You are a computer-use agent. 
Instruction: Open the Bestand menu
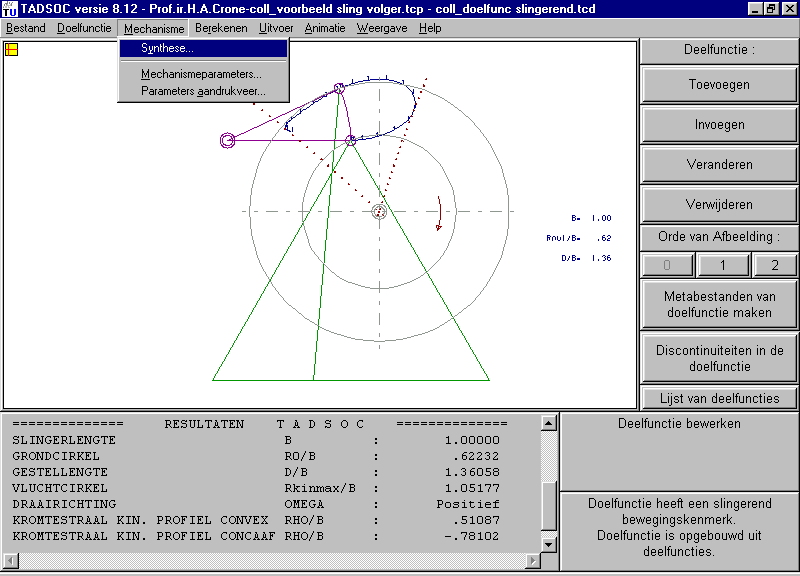point(26,28)
